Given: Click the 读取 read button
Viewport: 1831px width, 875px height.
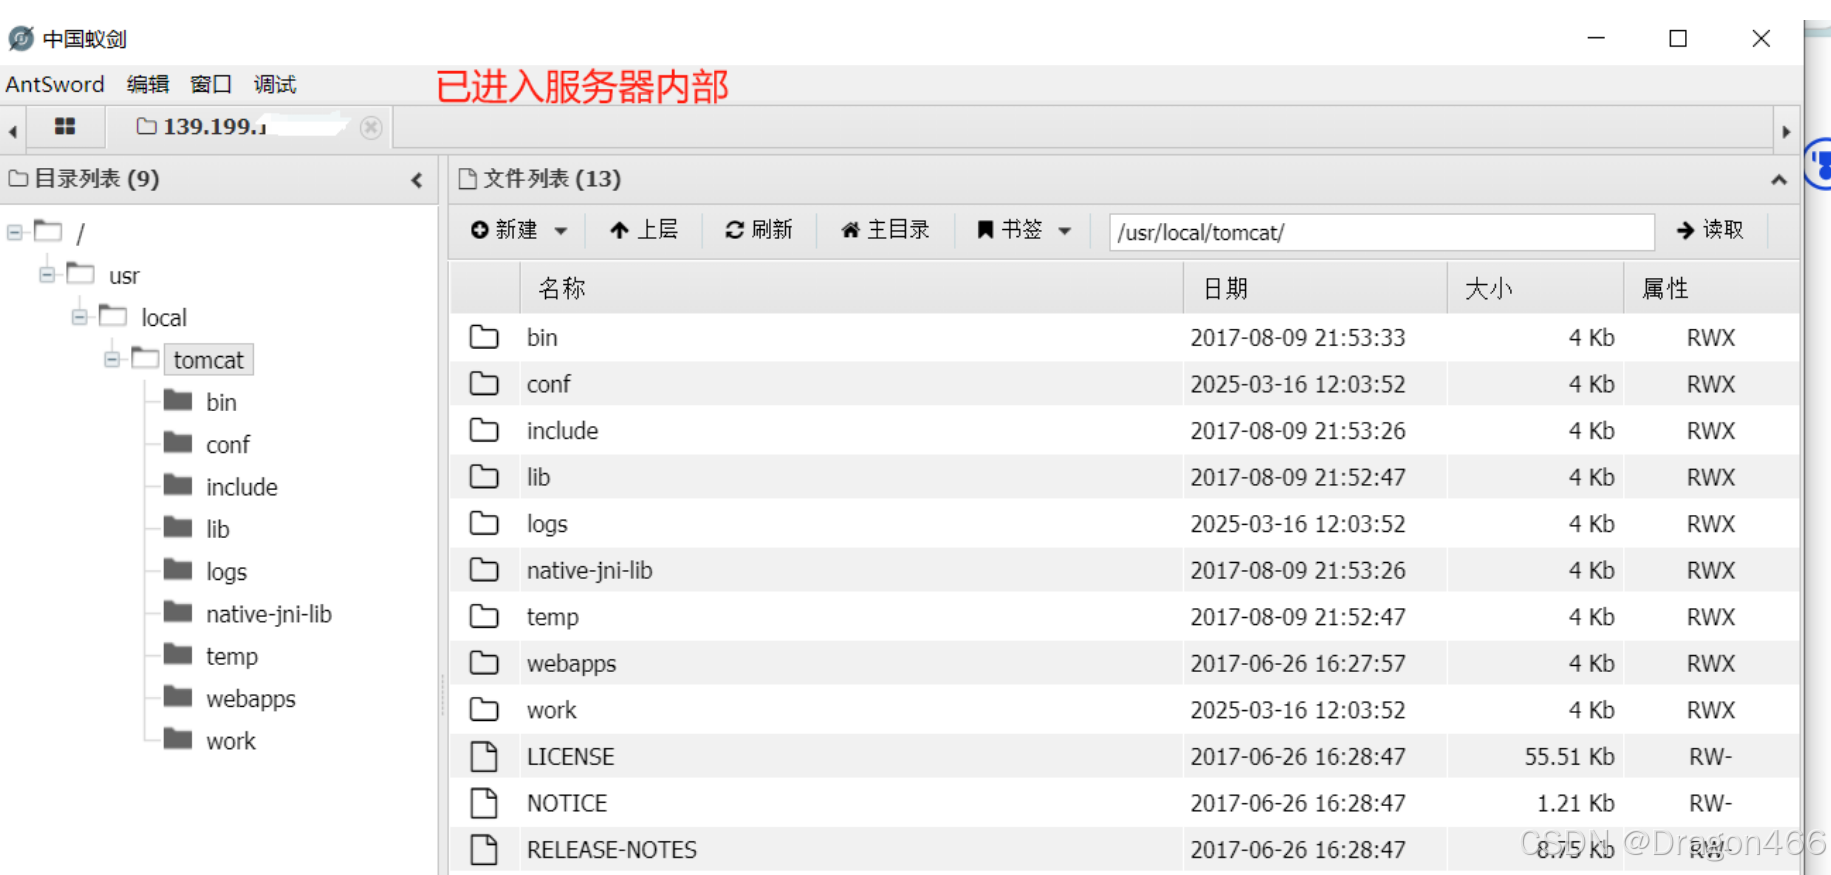Looking at the screenshot, I should [1710, 230].
